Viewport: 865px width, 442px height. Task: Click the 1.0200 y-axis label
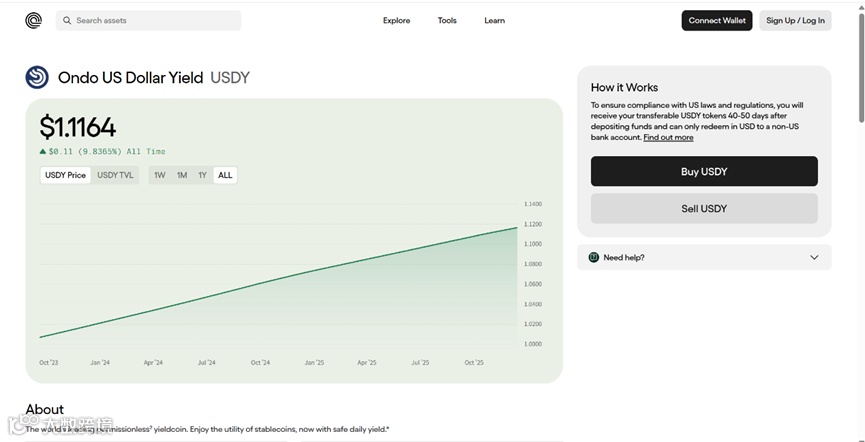pos(533,324)
